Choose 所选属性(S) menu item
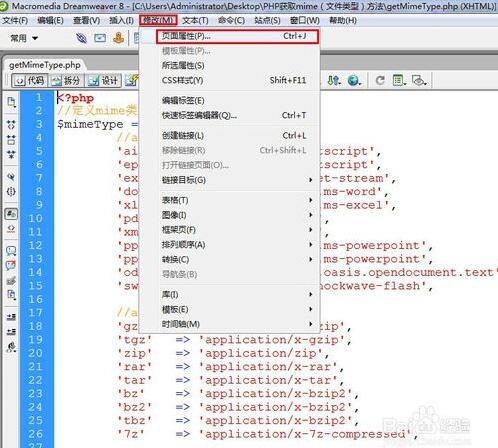This screenshot has width=498, height=448. (x=229, y=65)
